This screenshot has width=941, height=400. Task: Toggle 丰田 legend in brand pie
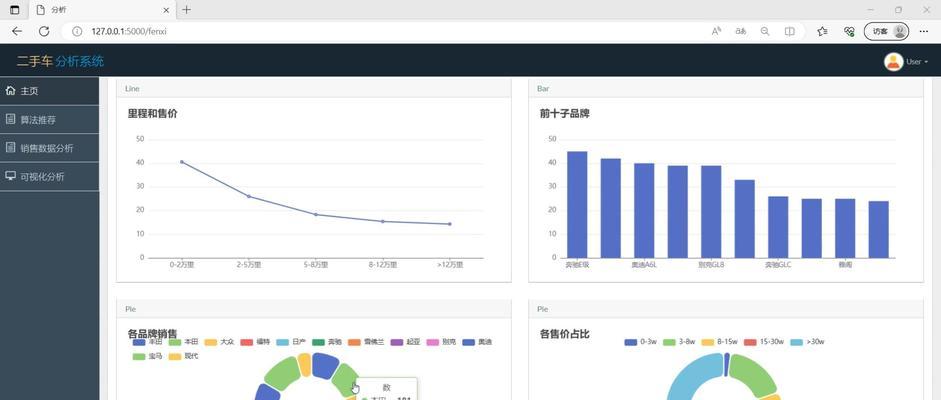148,342
